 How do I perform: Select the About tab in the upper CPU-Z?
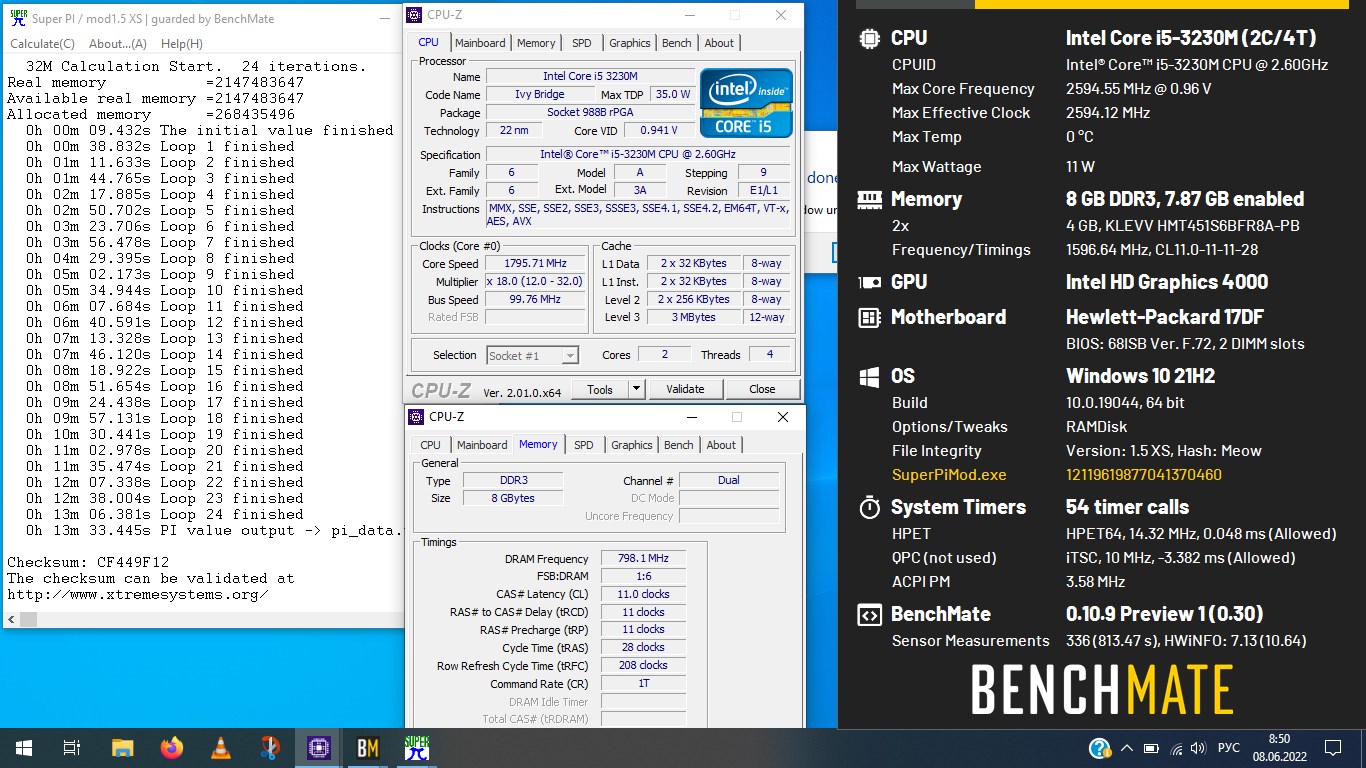coord(719,43)
